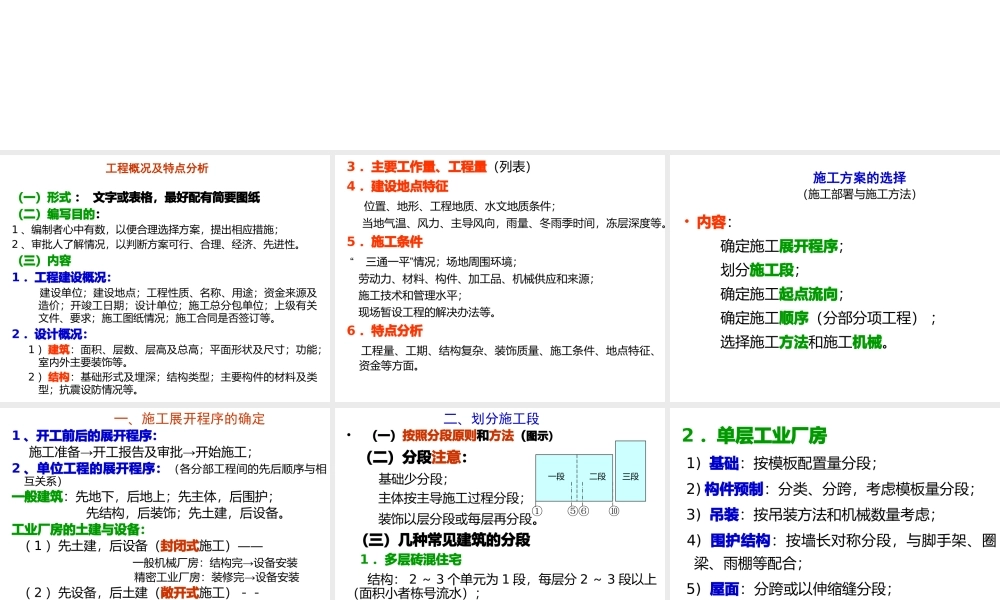Click the heading （三）几种常见建筑的分段
Image resolution: width=1000 pixels, height=600 pixels.
click(446, 540)
